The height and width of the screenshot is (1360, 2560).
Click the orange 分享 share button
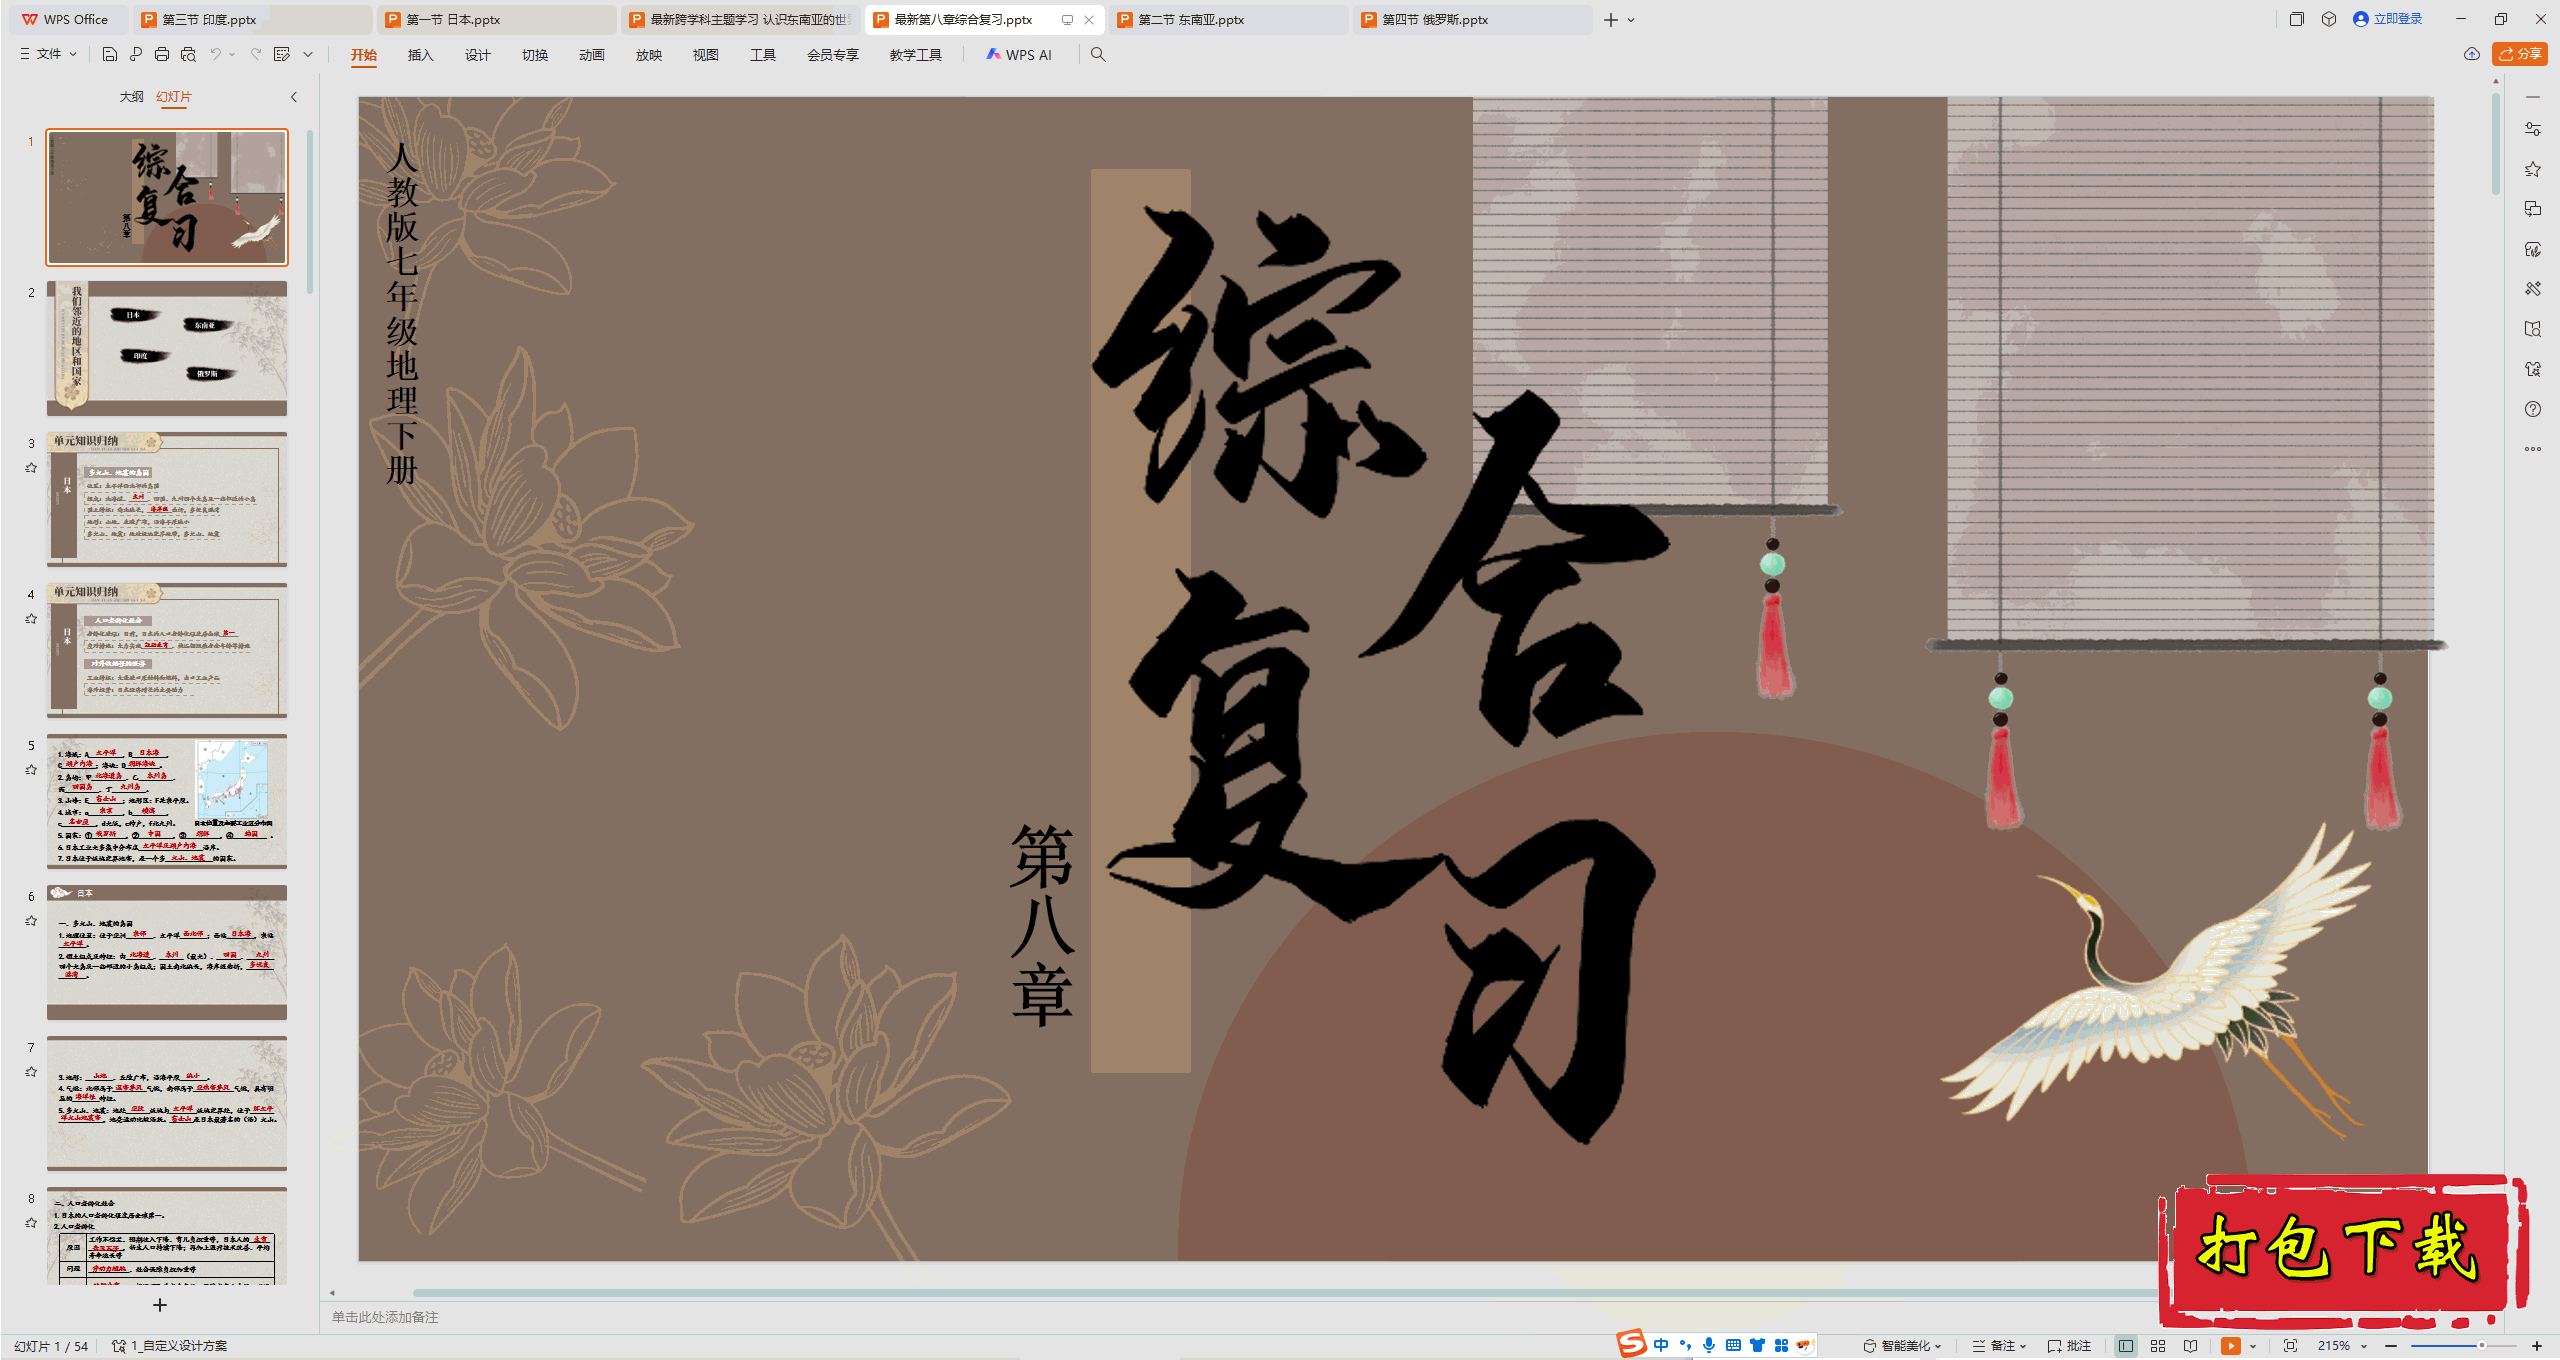pyautogui.click(x=2520, y=54)
